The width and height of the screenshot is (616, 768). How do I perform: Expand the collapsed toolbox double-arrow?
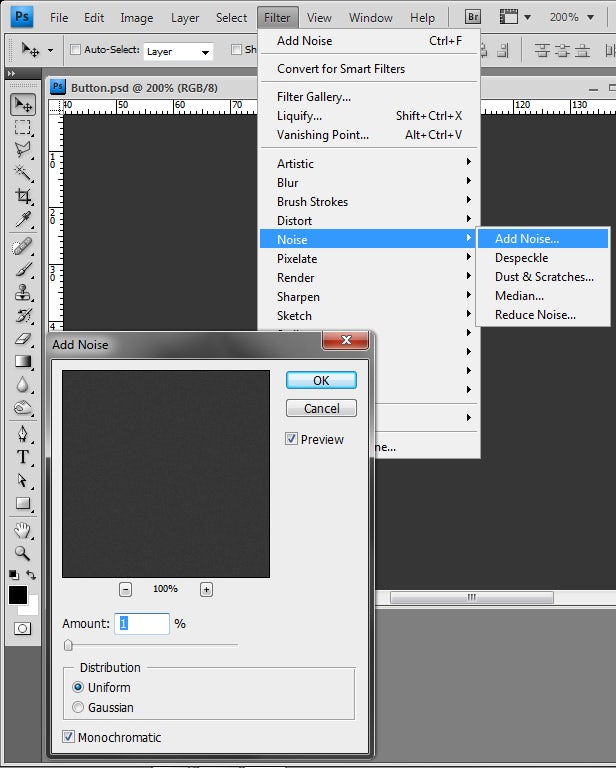12,73
